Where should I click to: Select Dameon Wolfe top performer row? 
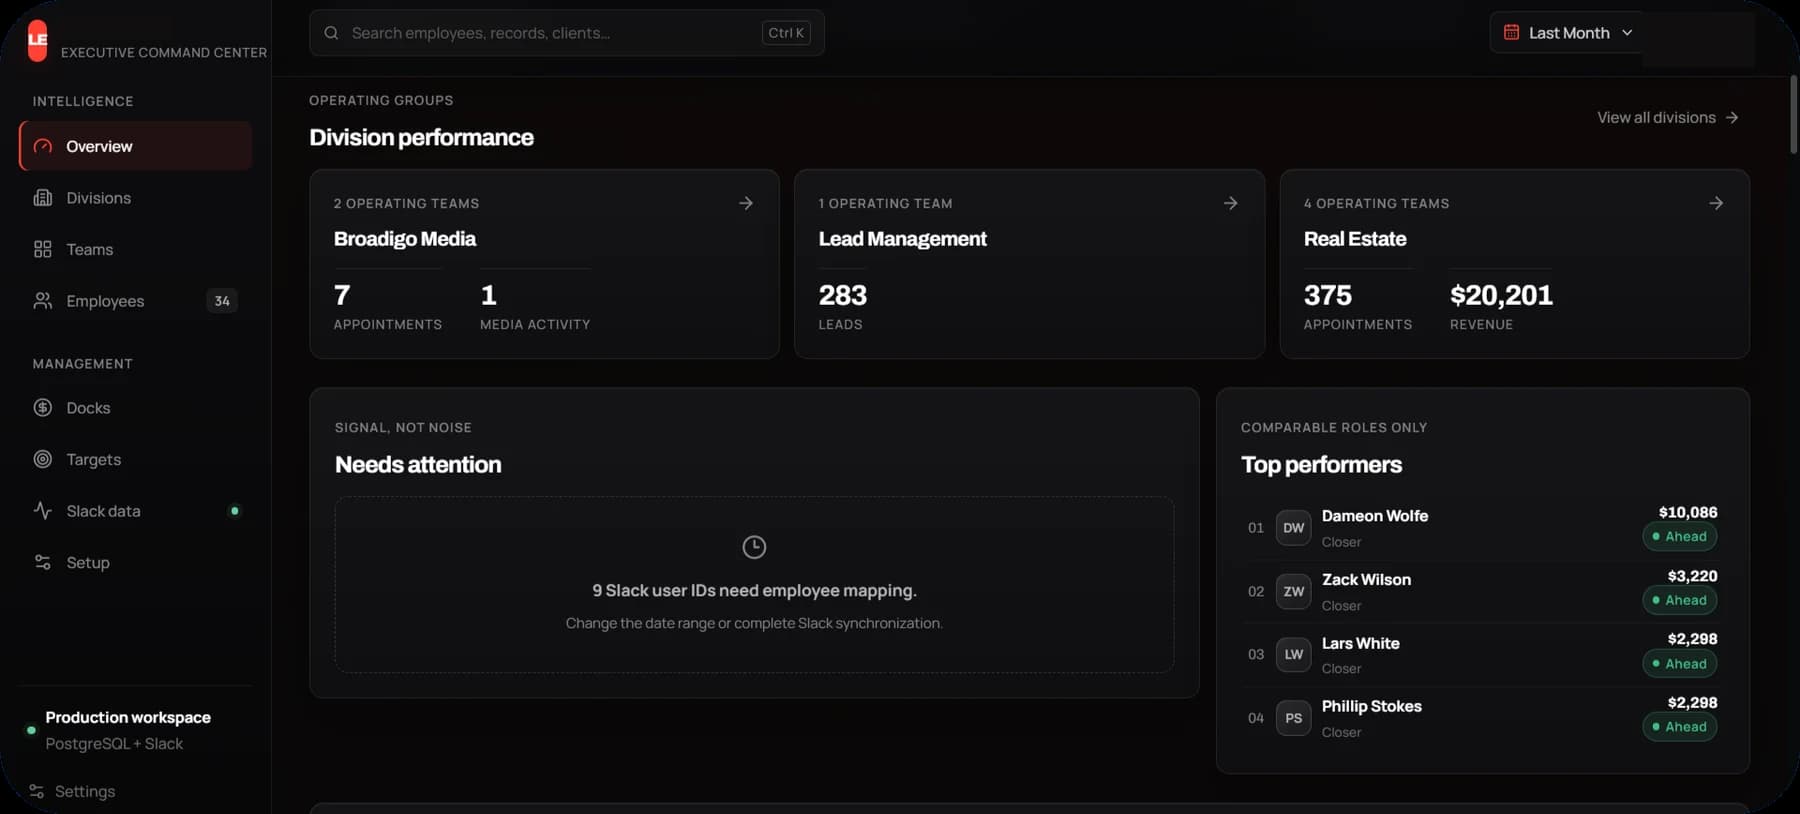(x=1482, y=528)
